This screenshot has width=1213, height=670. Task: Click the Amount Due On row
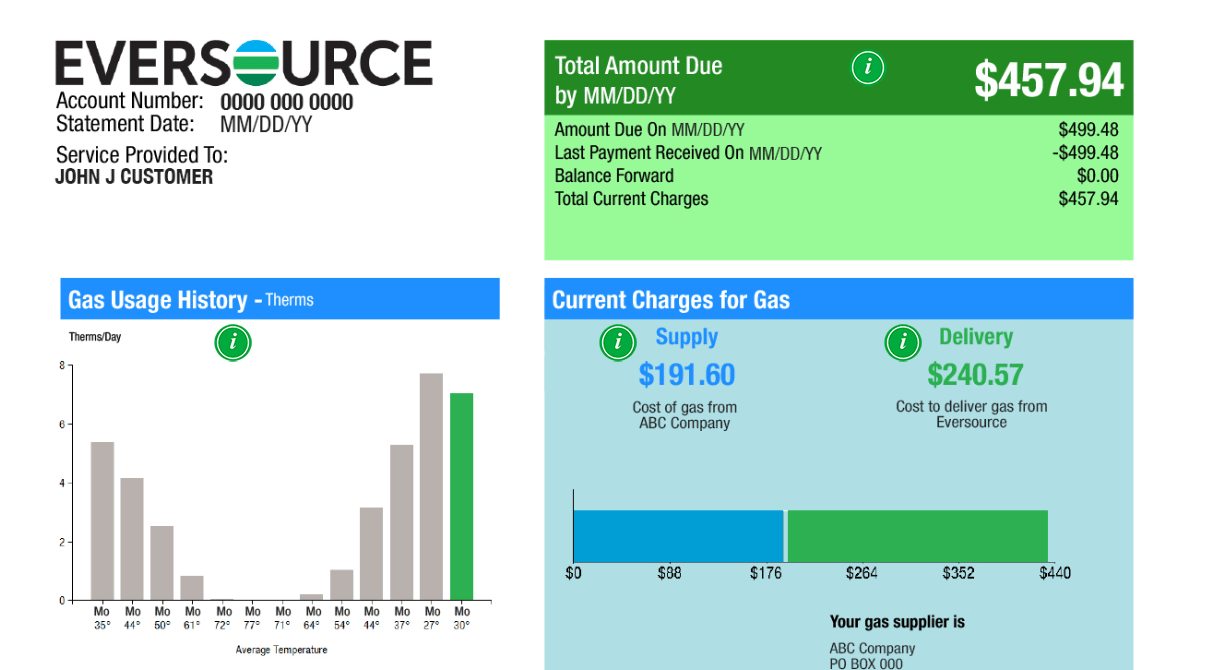[x=837, y=130]
